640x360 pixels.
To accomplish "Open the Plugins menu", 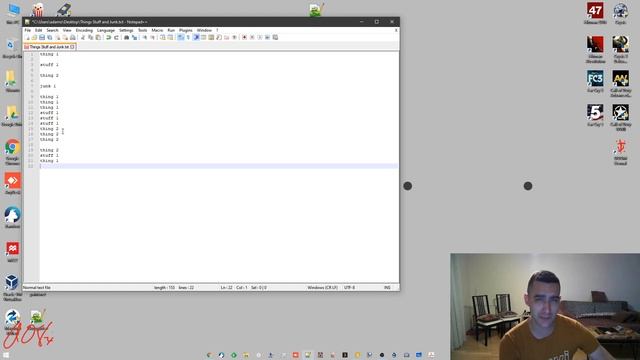I will 186,30.
